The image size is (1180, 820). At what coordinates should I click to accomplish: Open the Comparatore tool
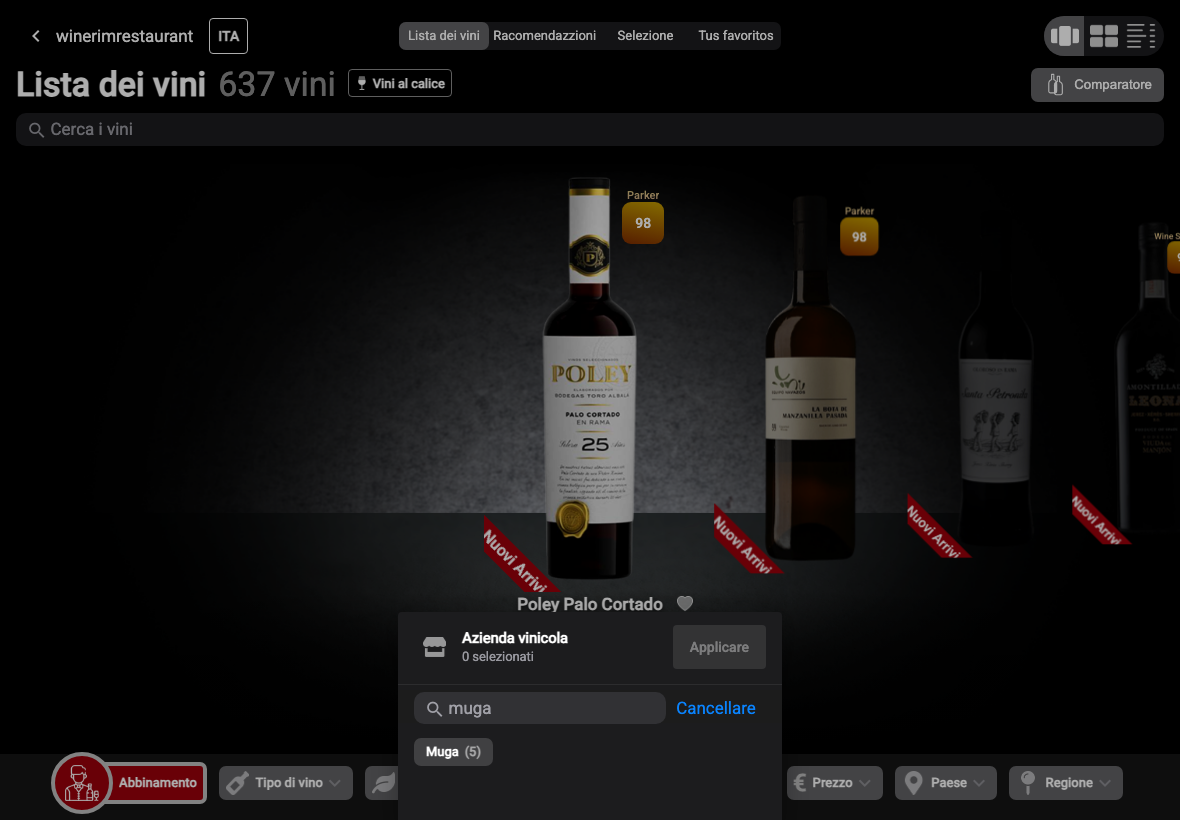[1096, 85]
